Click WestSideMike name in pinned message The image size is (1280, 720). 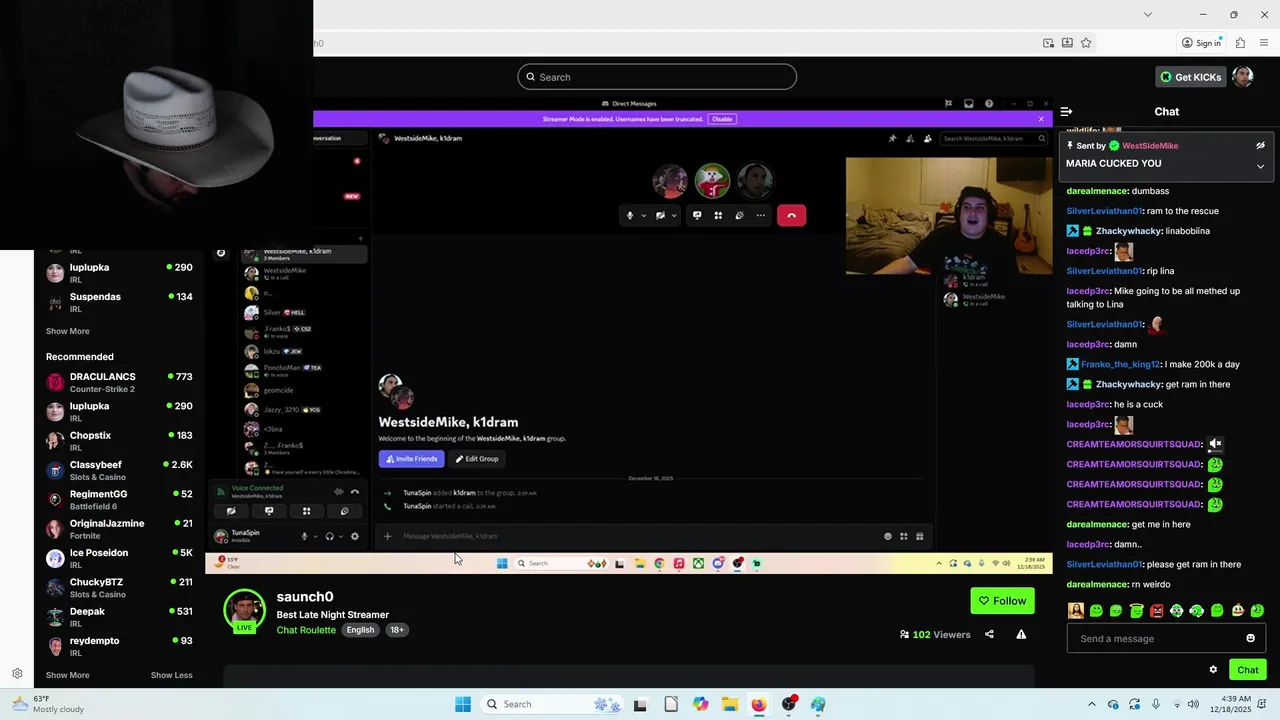coord(1150,146)
